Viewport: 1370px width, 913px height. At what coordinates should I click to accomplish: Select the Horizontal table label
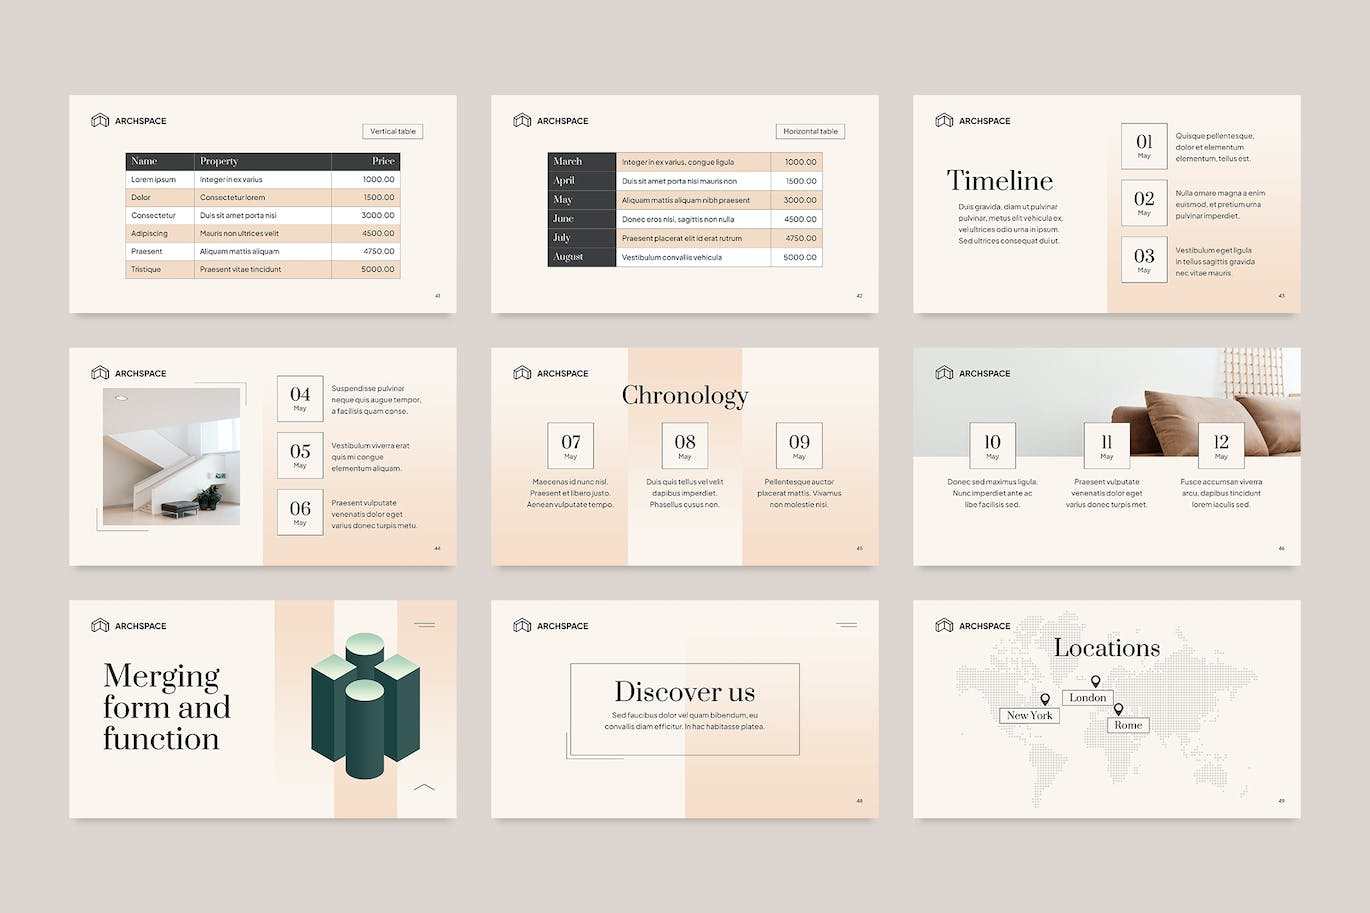pyautogui.click(x=810, y=131)
